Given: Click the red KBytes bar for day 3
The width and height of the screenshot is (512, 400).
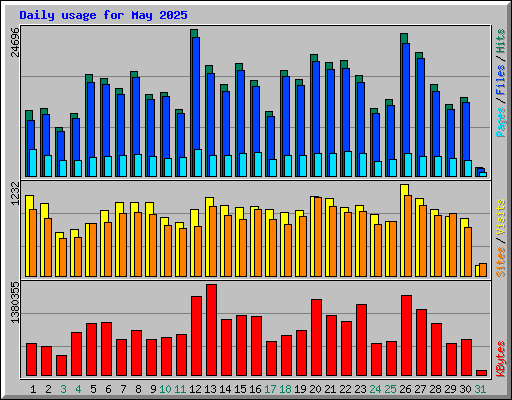Looking at the screenshot, I should pos(61,366).
